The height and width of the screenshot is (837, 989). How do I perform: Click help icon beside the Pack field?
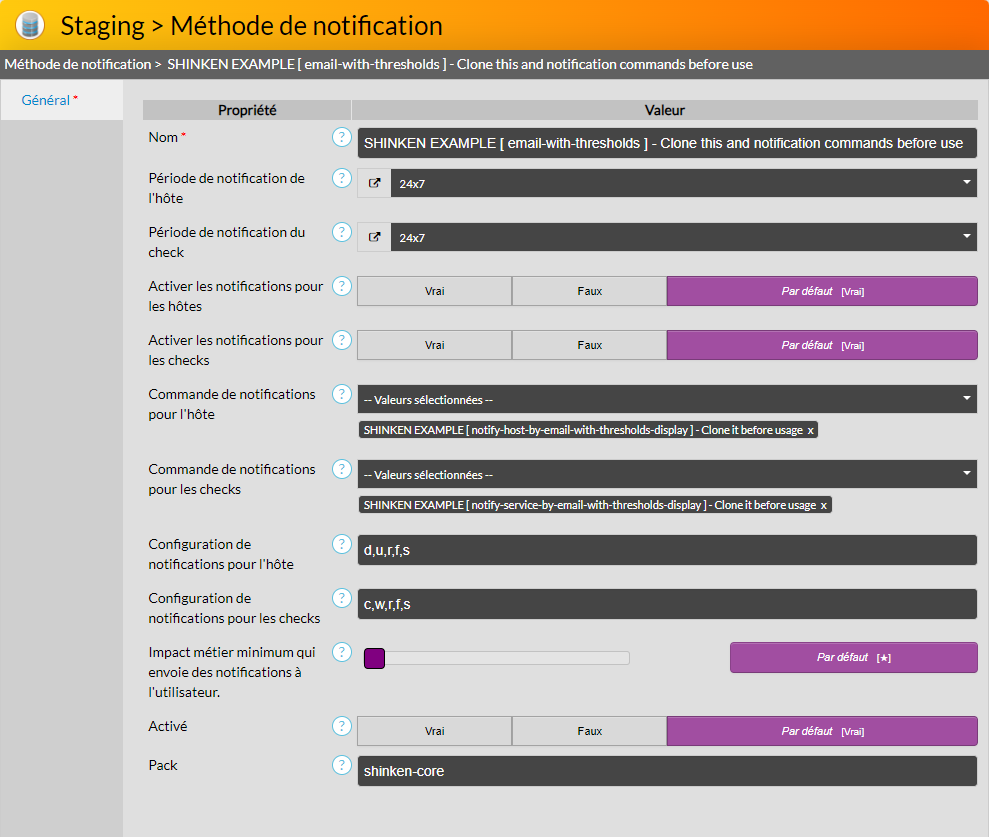click(342, 766)
